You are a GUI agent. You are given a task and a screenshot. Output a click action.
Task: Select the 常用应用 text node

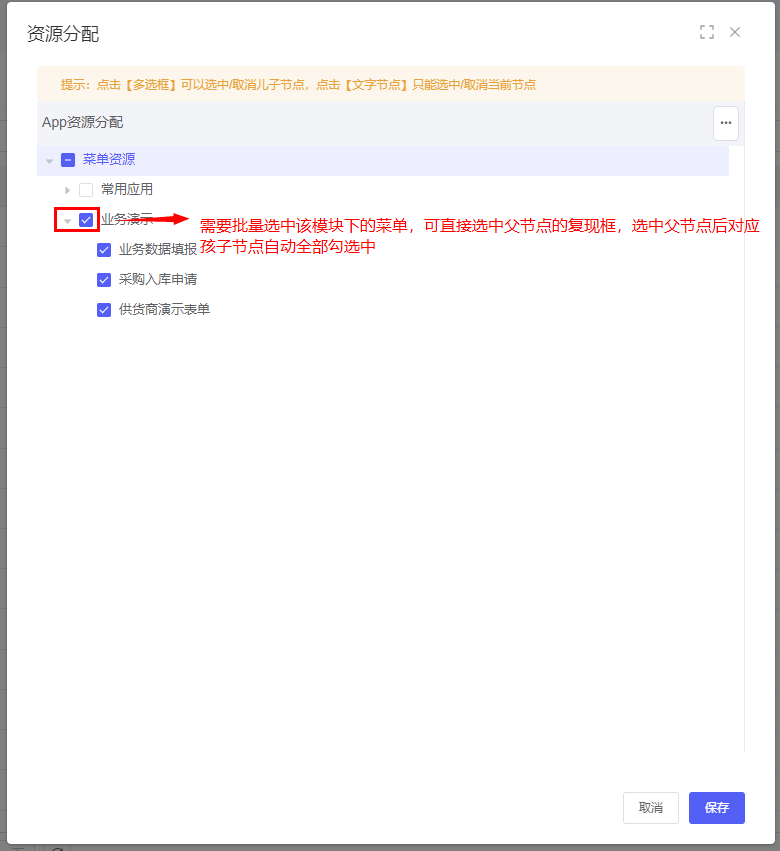coord(127,189)
